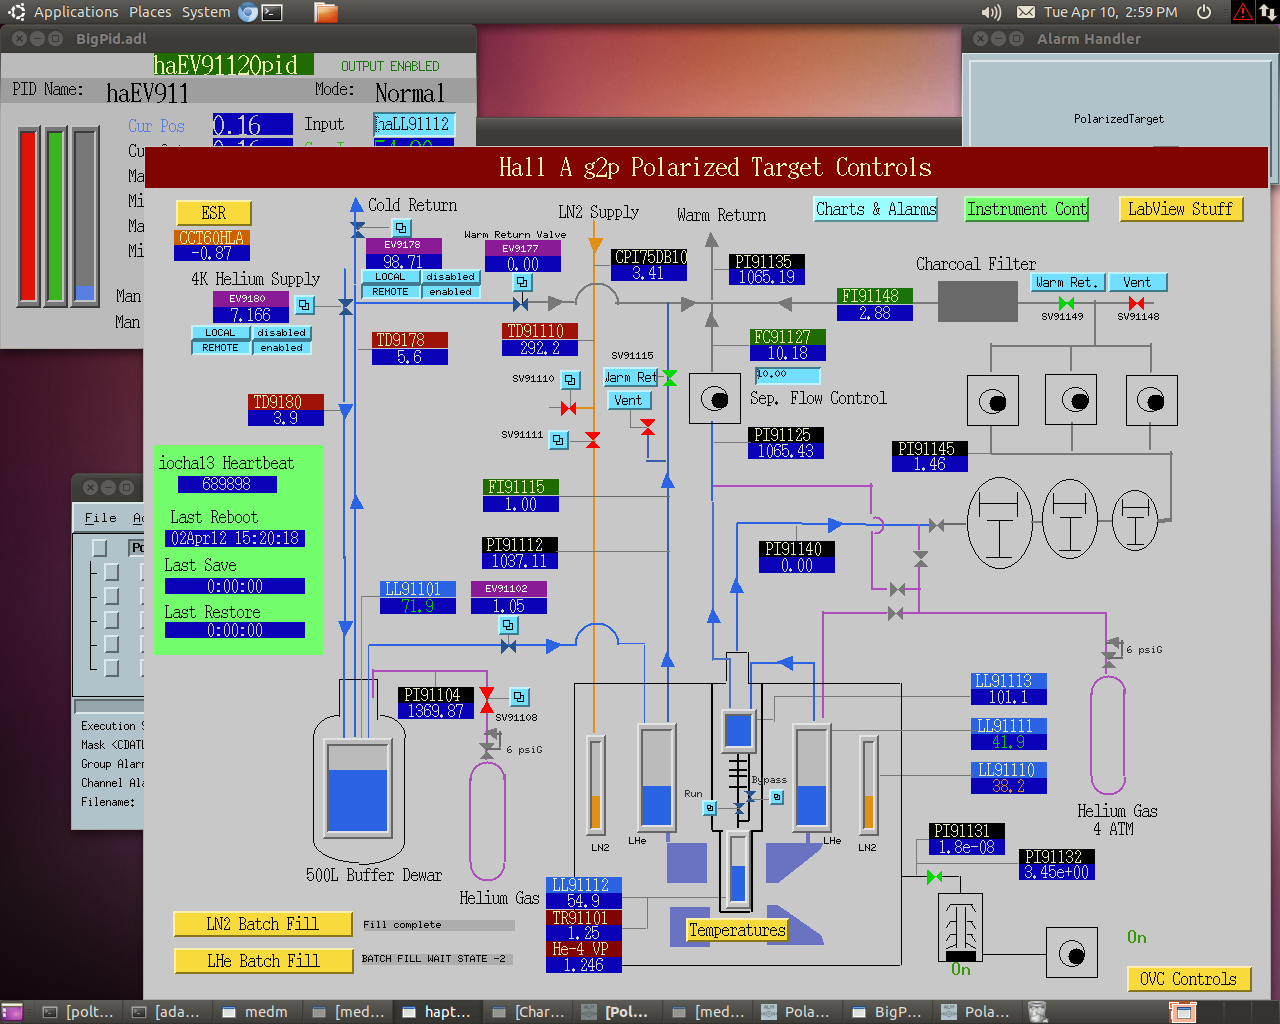Open Instrument Cont menu
Screen dimensions: 1280x1024
pos(1026,209)
